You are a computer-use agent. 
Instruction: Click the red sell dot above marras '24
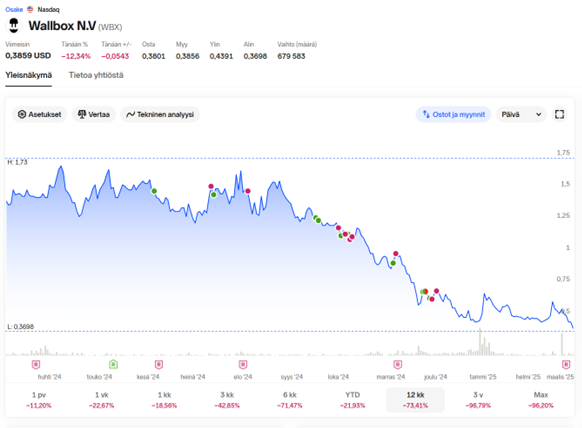(x=396, y=254)
